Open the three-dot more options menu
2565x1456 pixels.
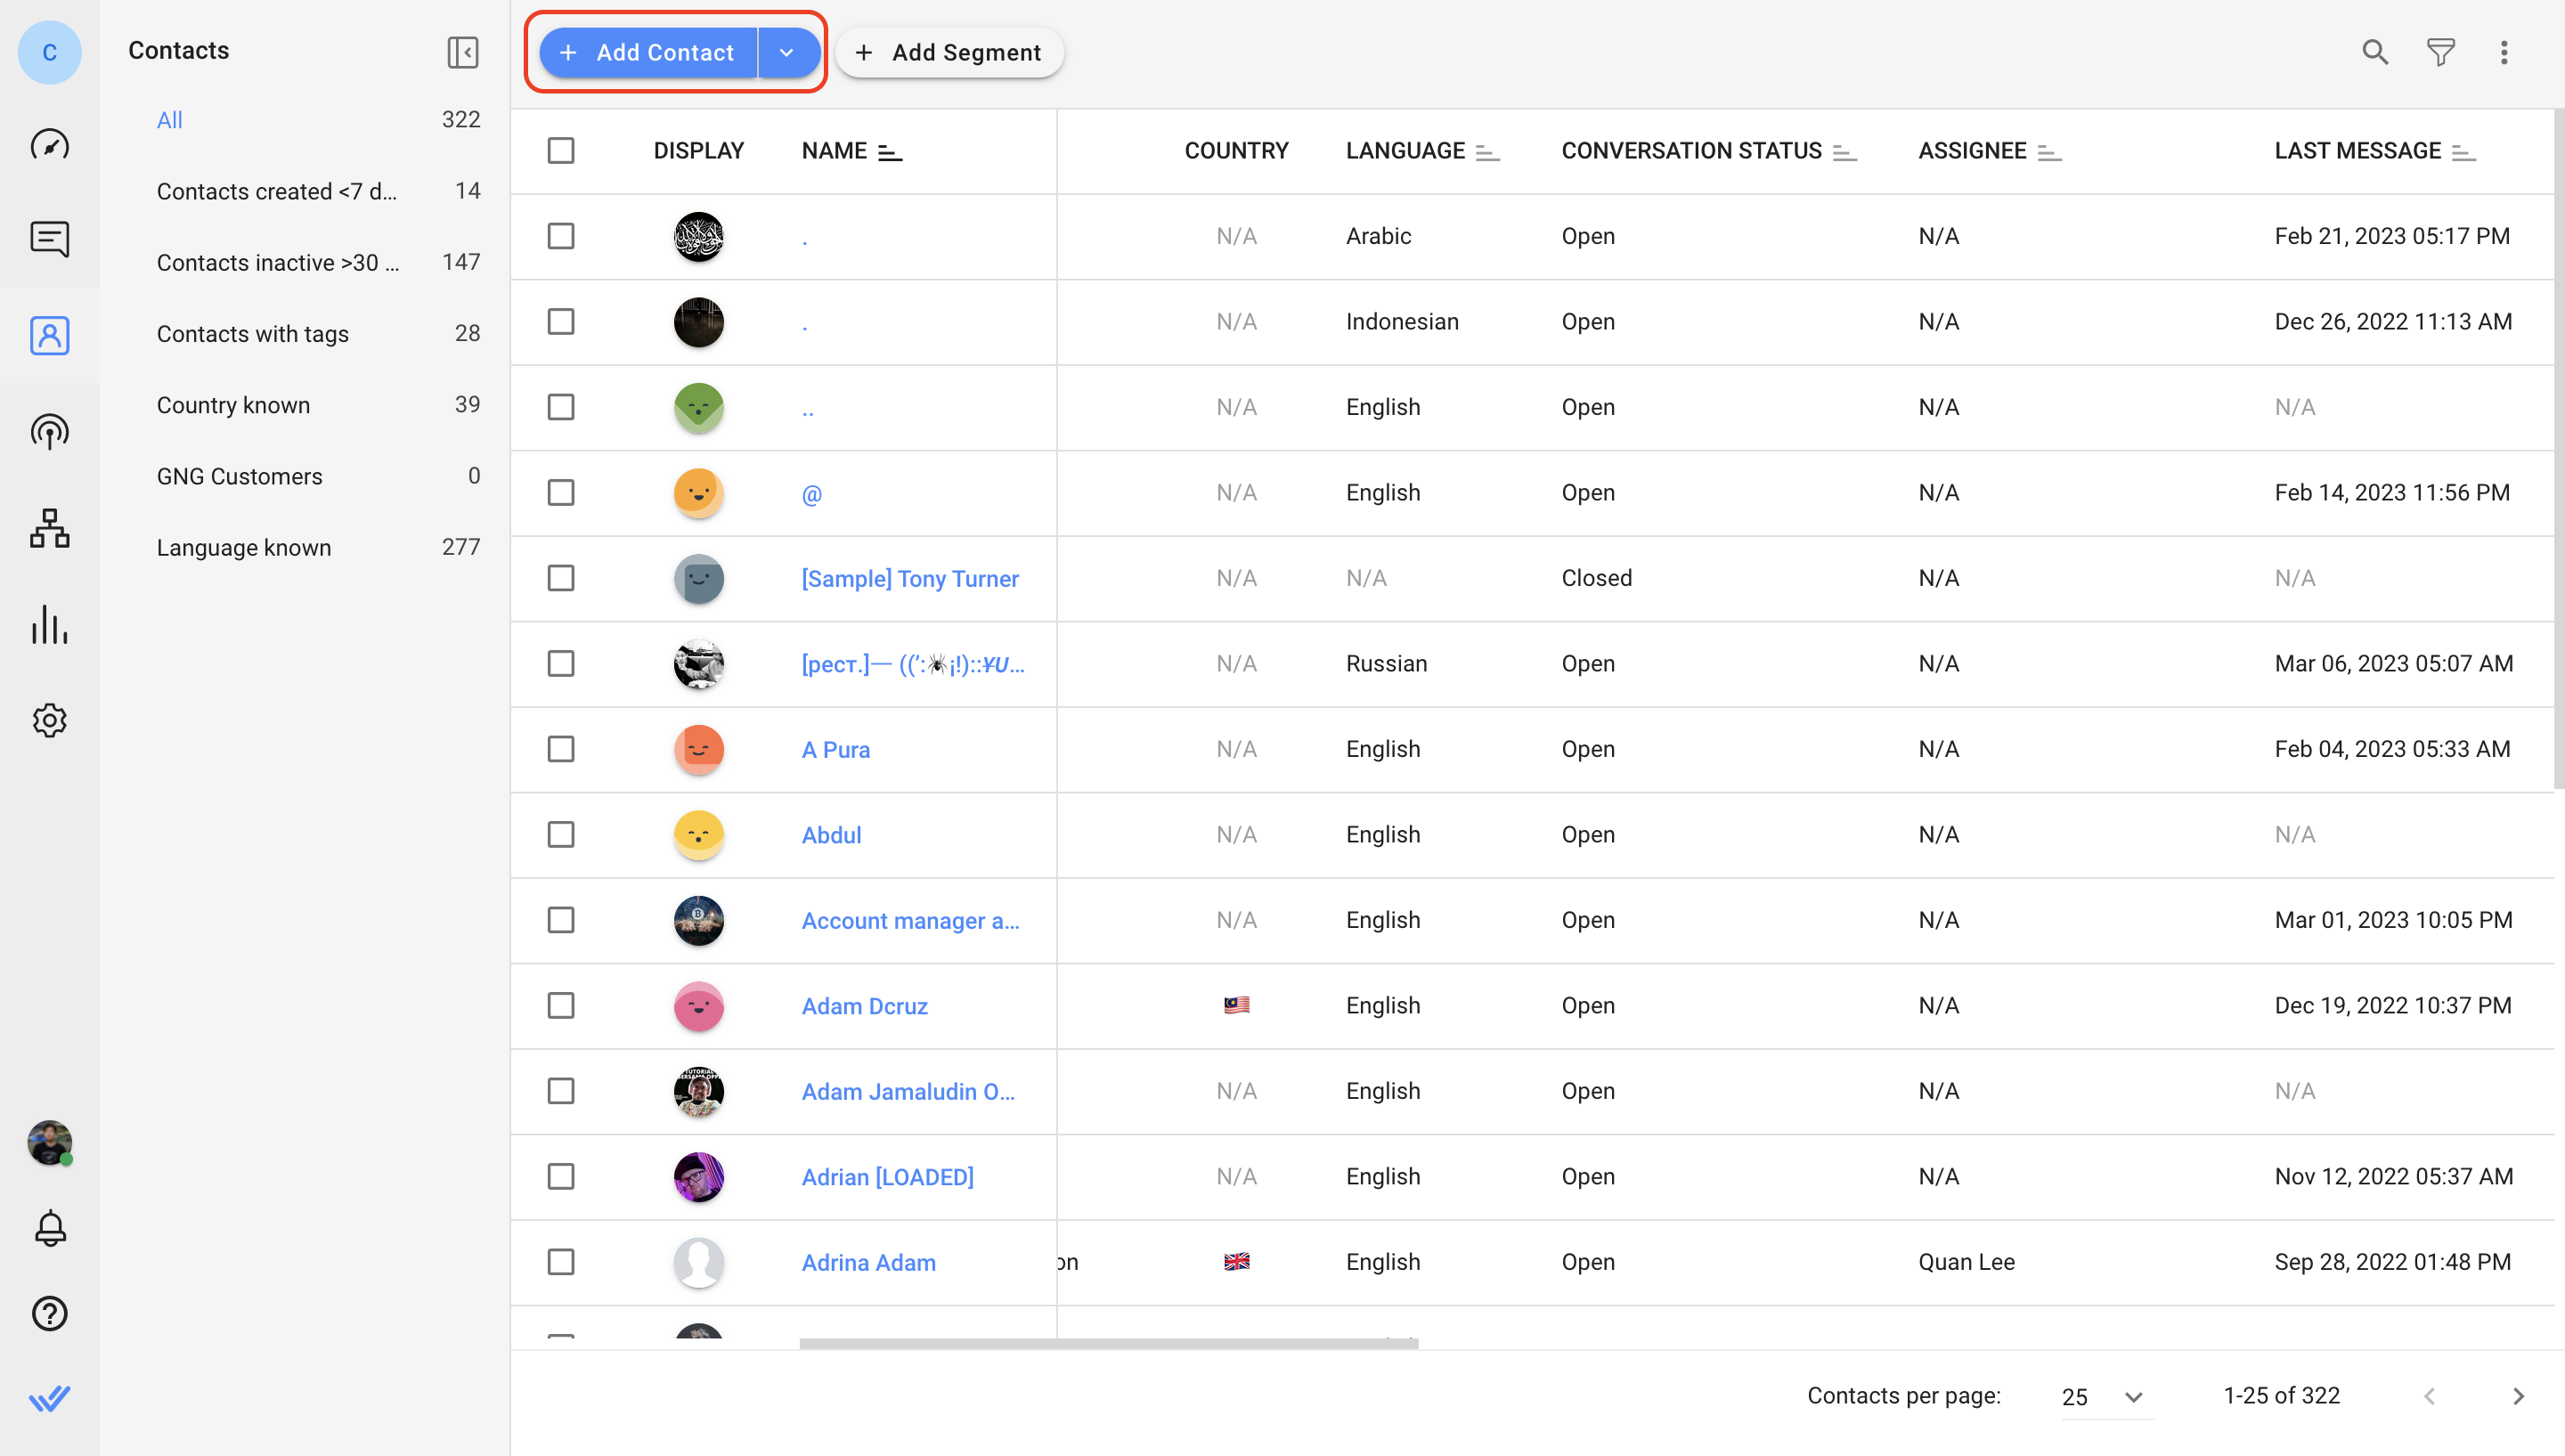[2504, 52]
